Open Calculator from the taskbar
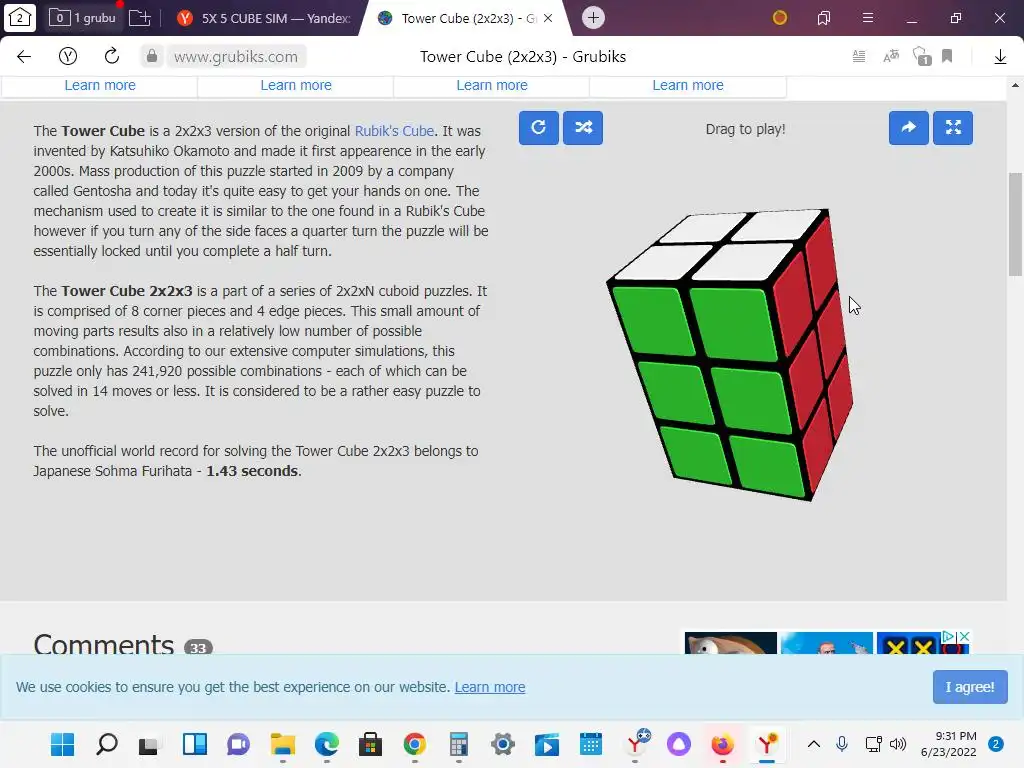 pos(458,744)
